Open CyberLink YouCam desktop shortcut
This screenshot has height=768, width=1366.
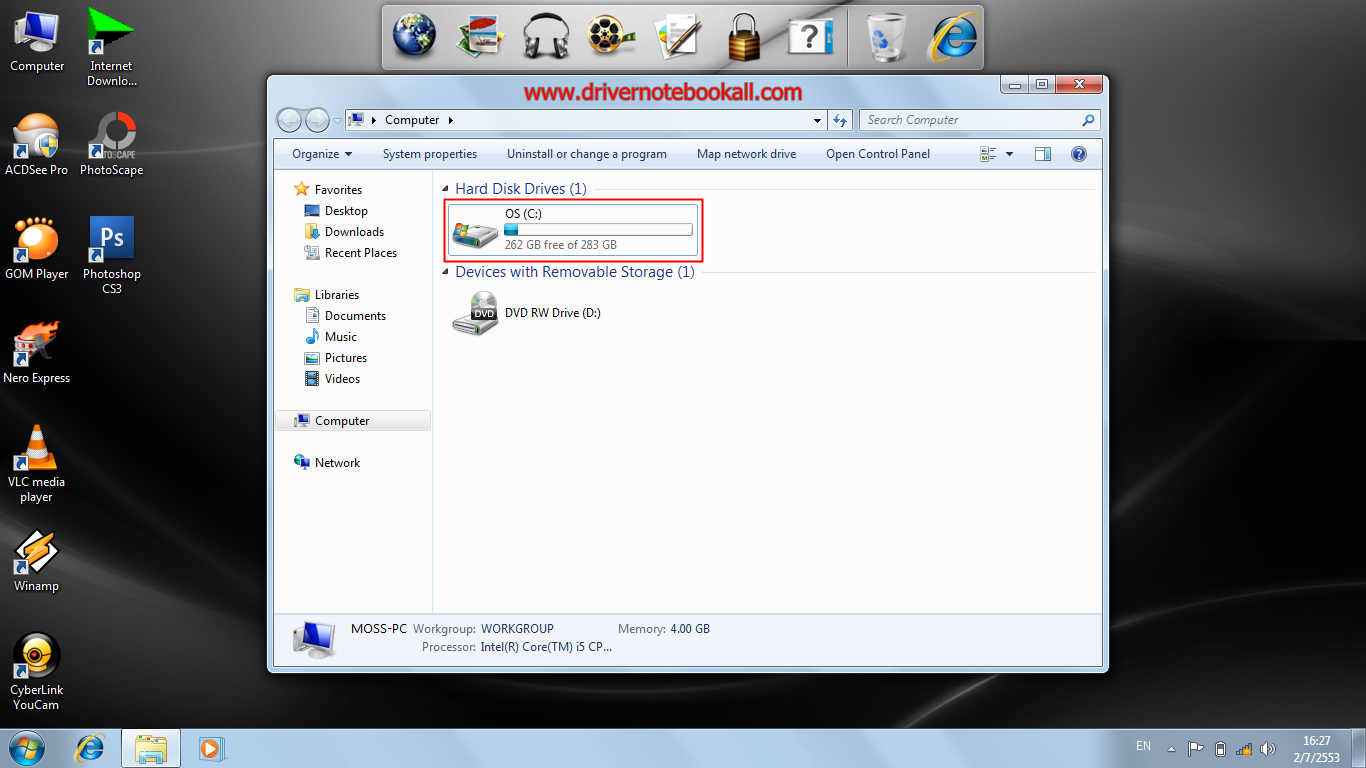pyautogui.click(x=37, y=672)
